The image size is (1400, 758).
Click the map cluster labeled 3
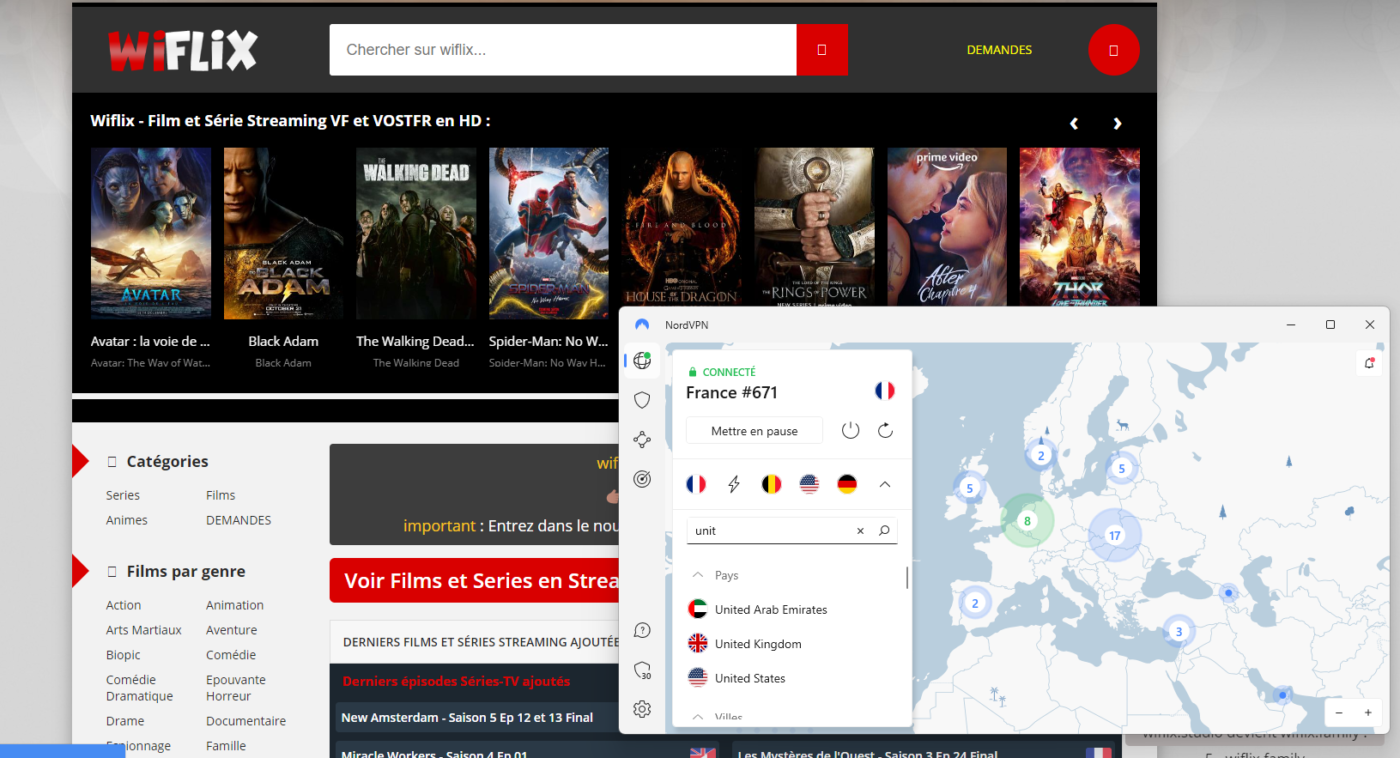[1179, 631]
